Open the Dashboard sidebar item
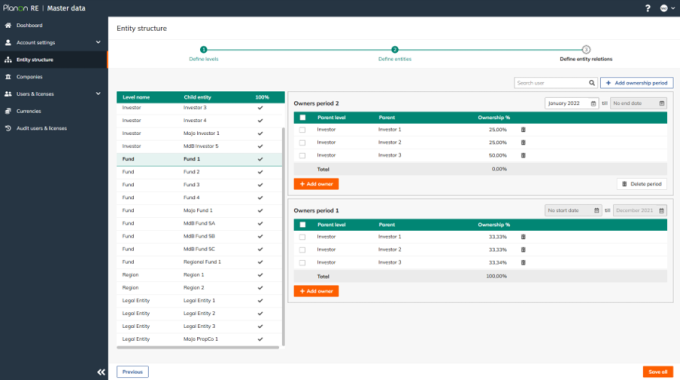 [29, 25]
